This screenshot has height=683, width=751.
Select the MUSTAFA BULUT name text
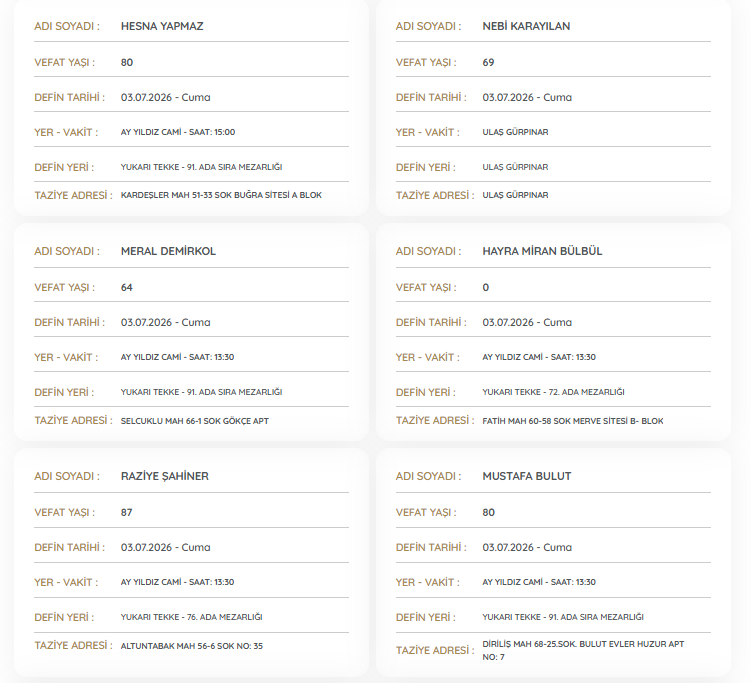click(x=527, y=477)
